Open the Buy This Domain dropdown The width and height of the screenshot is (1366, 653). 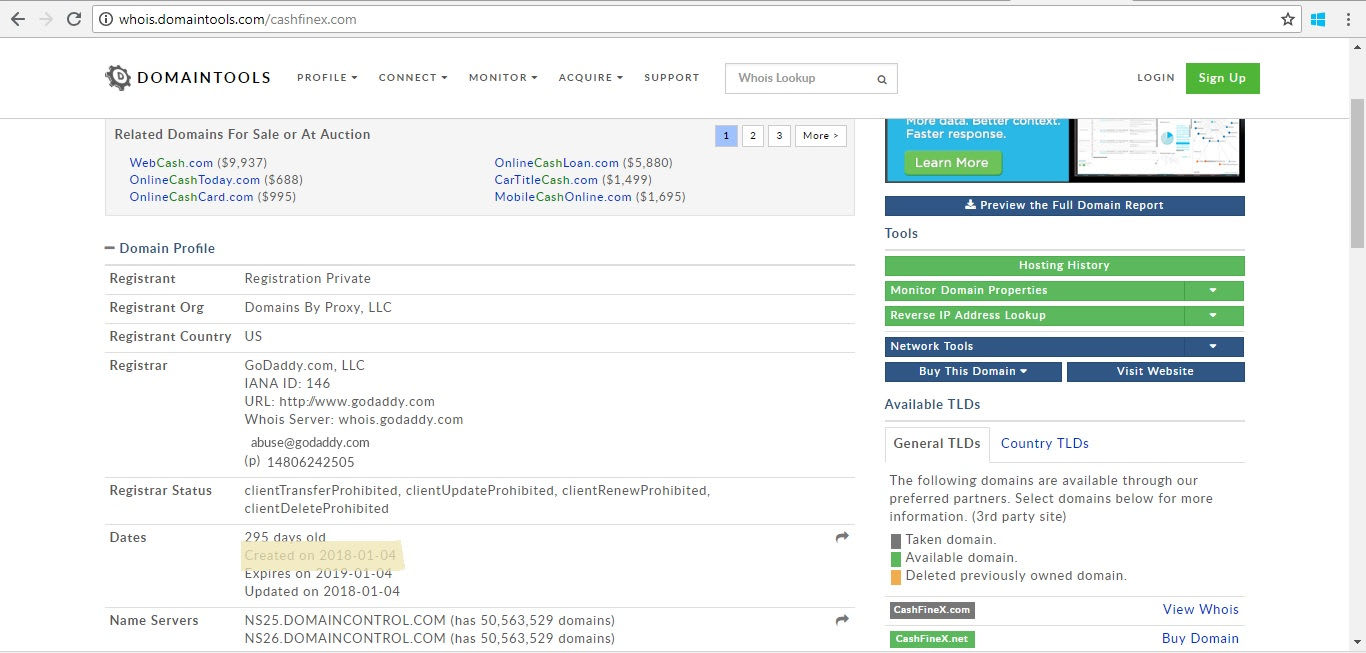coord(973,372)
